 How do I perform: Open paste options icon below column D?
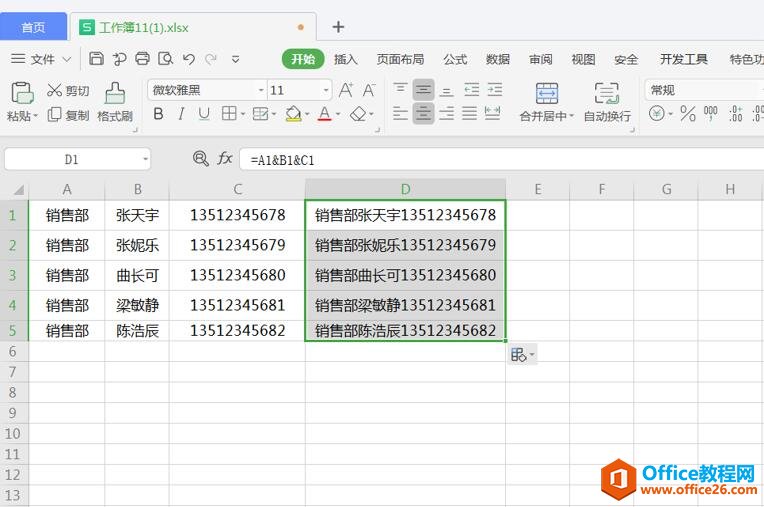[522, 355]
